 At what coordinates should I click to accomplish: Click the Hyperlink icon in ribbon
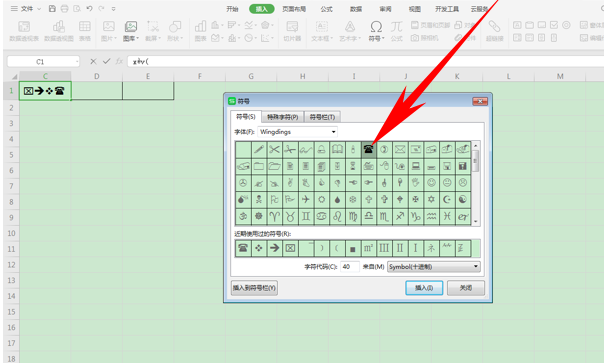pos(495,31)
